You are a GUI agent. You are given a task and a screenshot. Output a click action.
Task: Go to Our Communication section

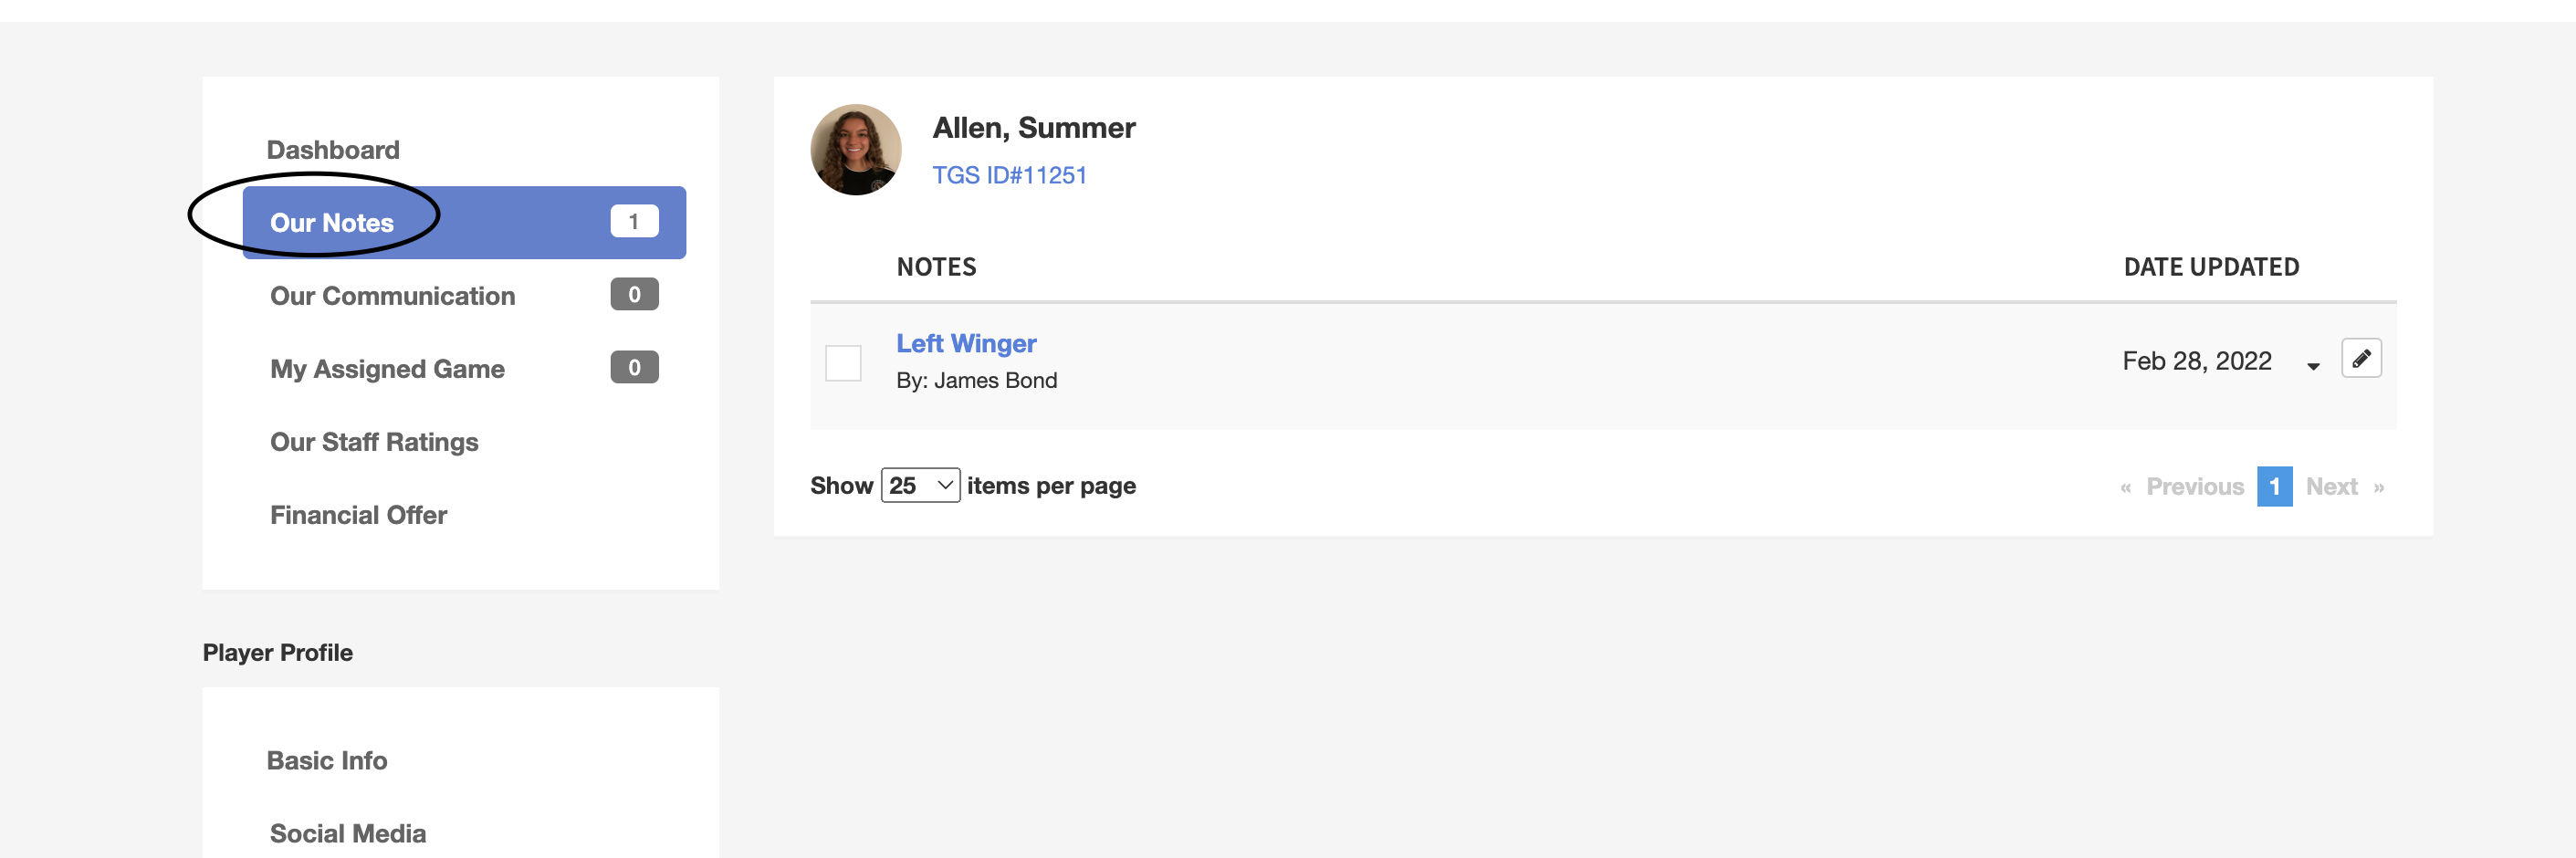[392, 296]
